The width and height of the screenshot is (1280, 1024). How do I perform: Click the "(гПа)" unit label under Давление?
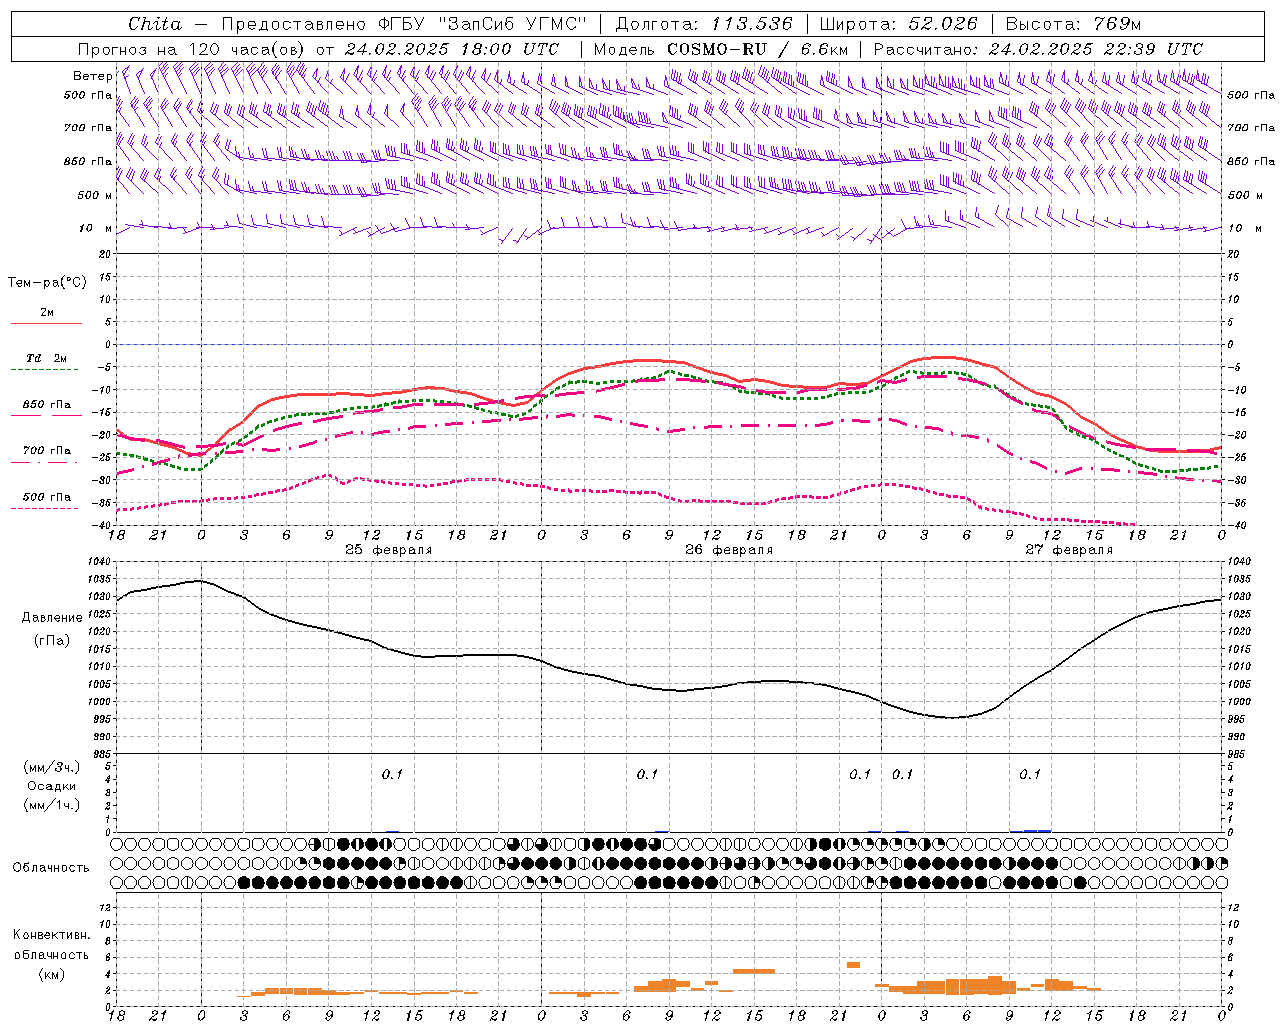tap(52, 640)
